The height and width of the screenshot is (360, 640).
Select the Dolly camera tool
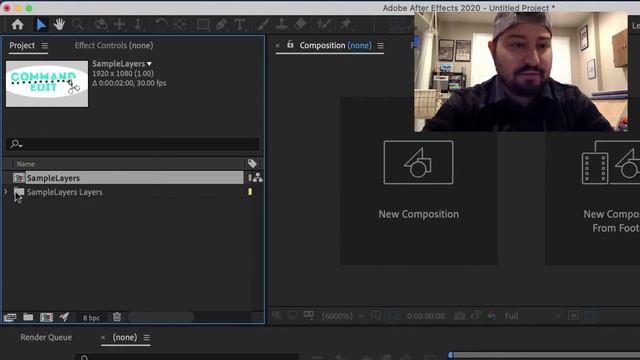pyautogui.click(x=138, y=25)
